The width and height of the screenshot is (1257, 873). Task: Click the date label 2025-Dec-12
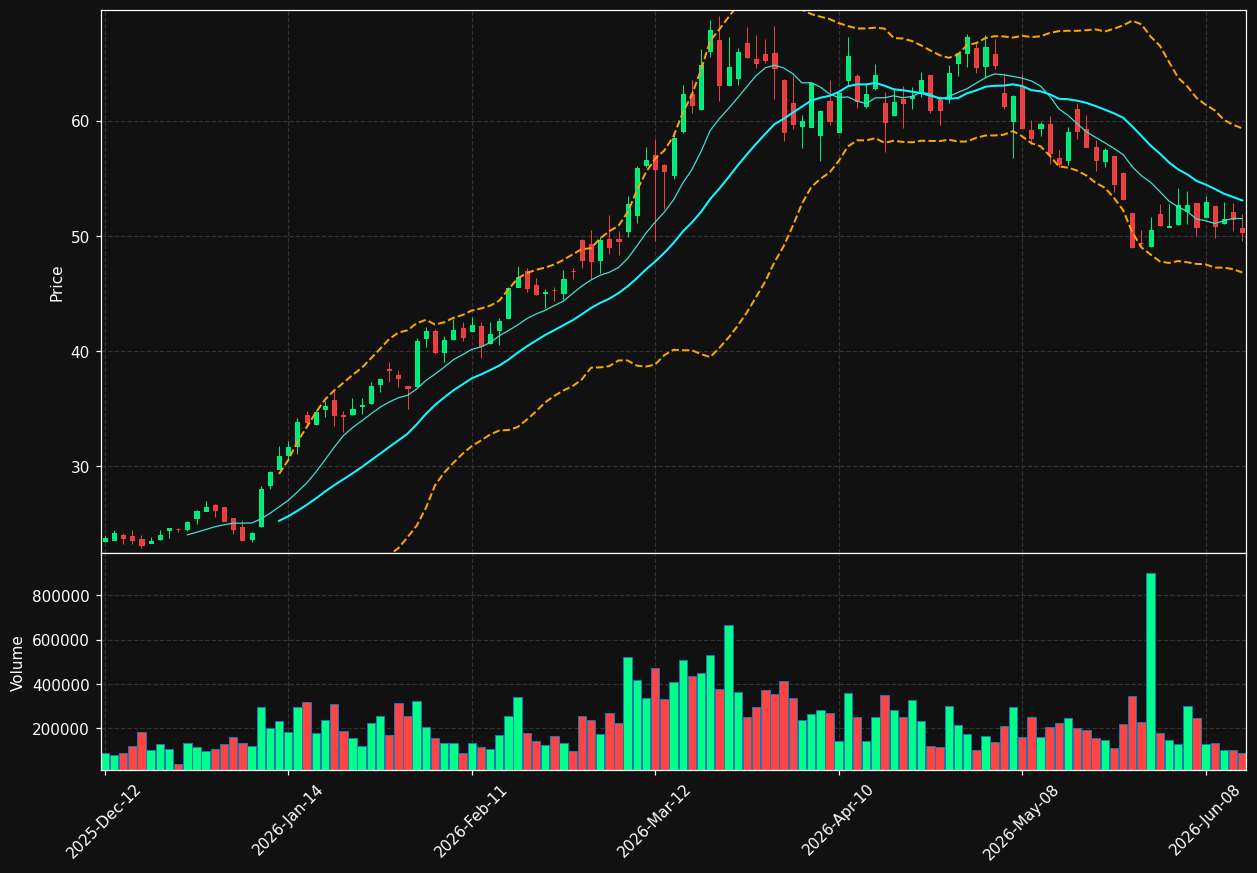(x=103, y=821)
